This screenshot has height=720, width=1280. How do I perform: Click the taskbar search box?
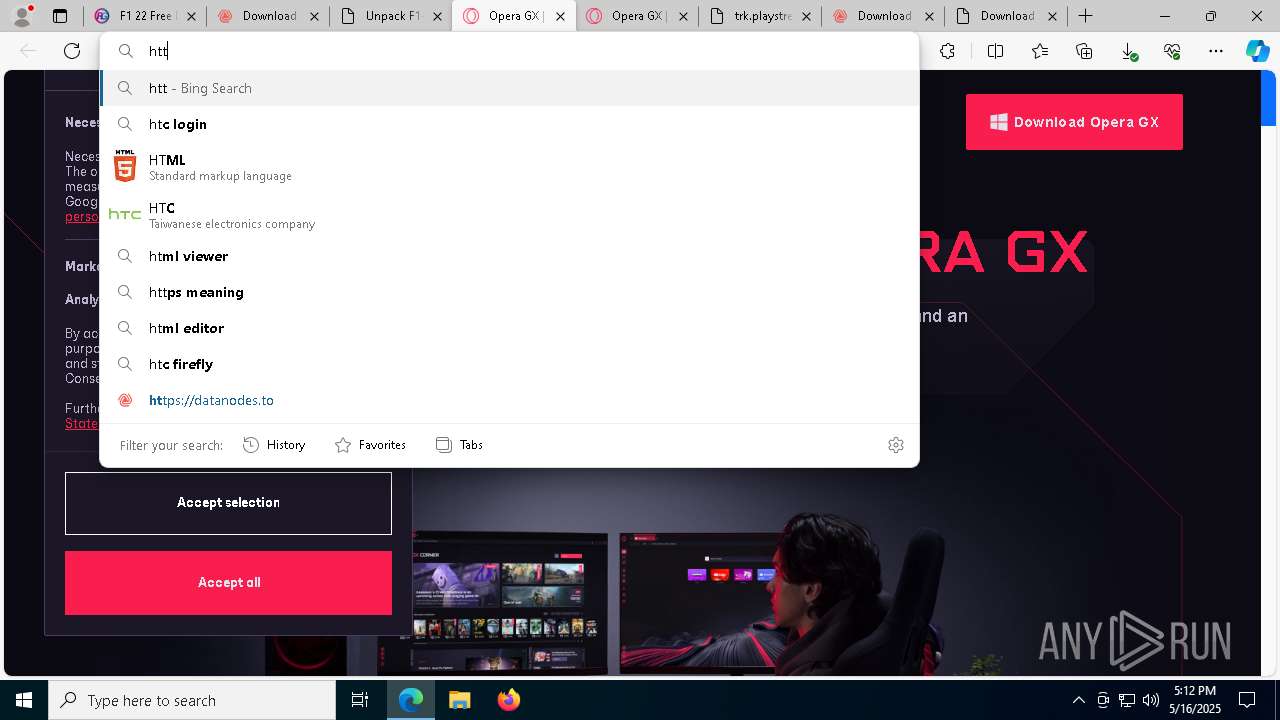coord(192,700)
